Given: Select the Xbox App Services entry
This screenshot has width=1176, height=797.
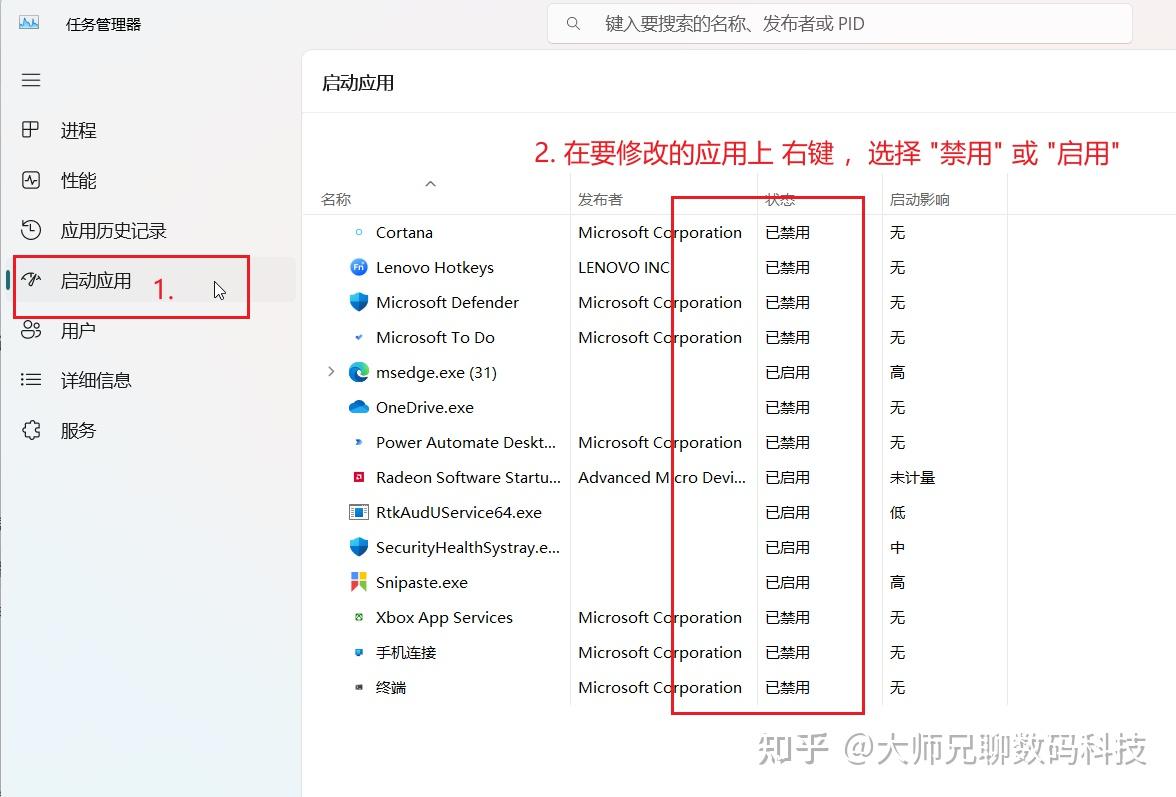Looking at the screenshot, I should [x=444, y=617].
